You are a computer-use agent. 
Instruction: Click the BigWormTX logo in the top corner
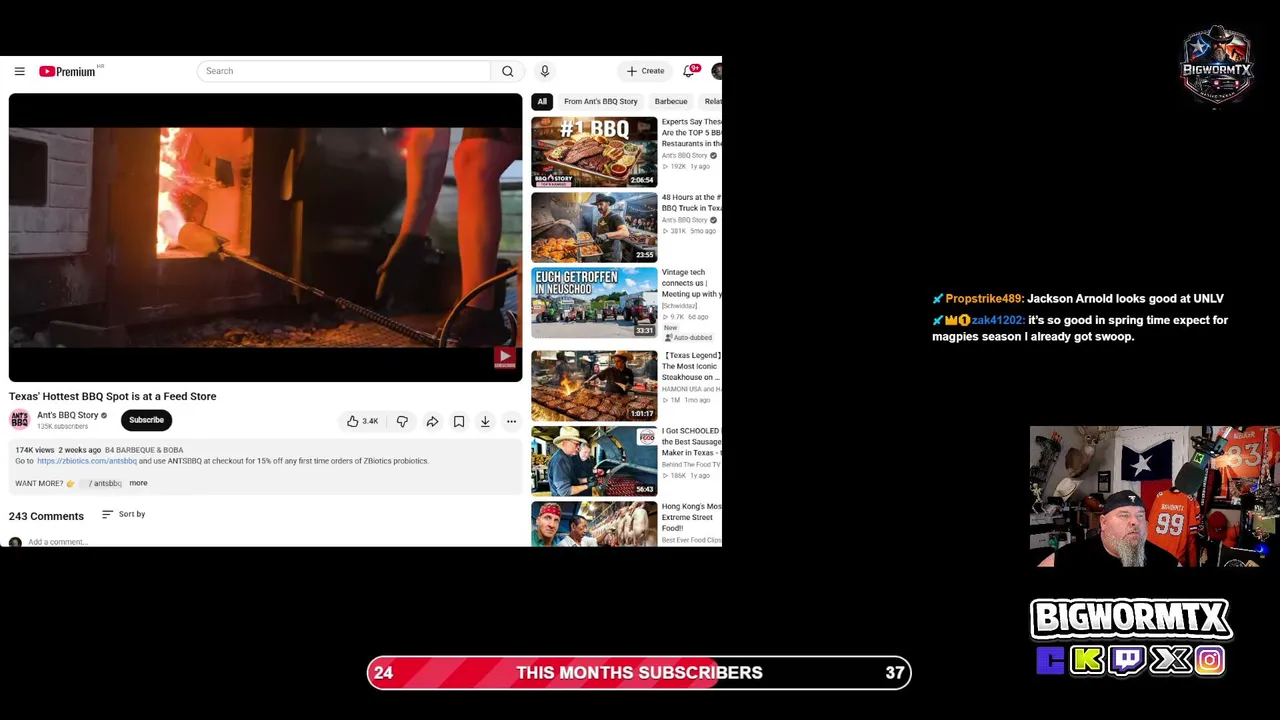(x=1217, y=66)
